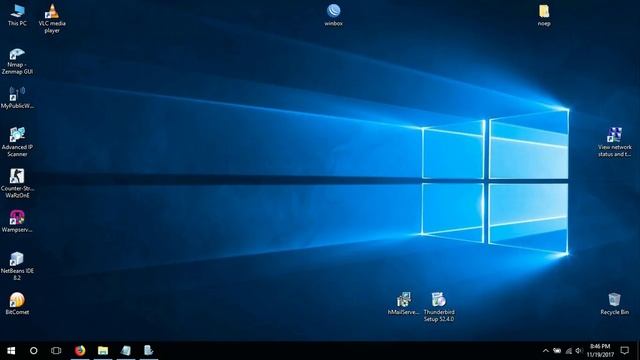Select the BitComet desktop shortcut
The height and width of the screenshot is (360, 640).
tap(17, 304)
